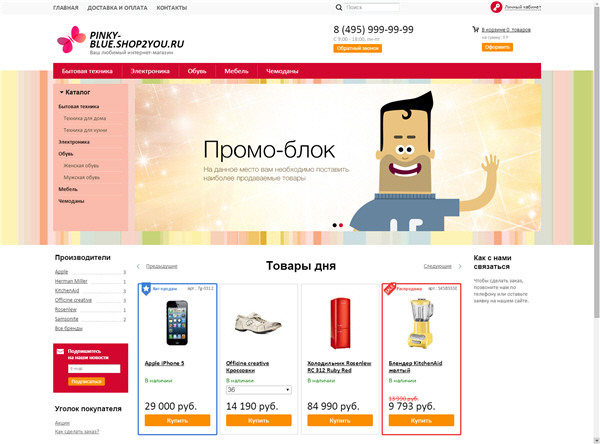This screenshot has width=600, height=444.
Task: Click the red Sale tag on the blender
Action: (390, 289)
